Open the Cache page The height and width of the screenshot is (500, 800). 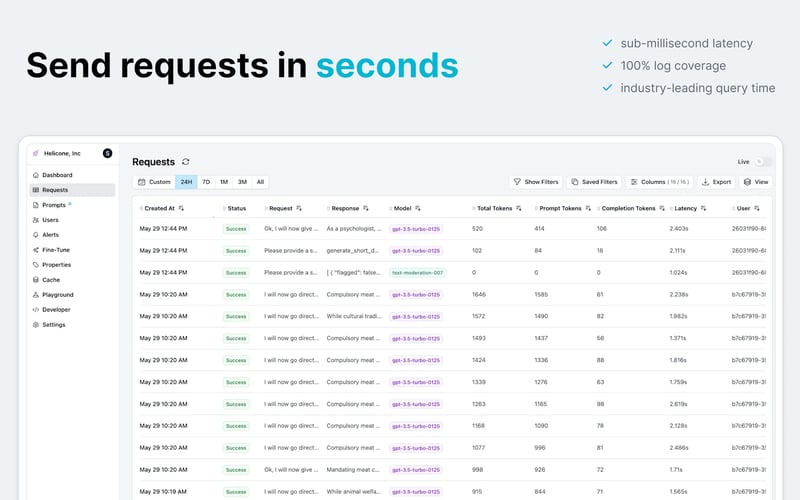[x=72, y=280]
